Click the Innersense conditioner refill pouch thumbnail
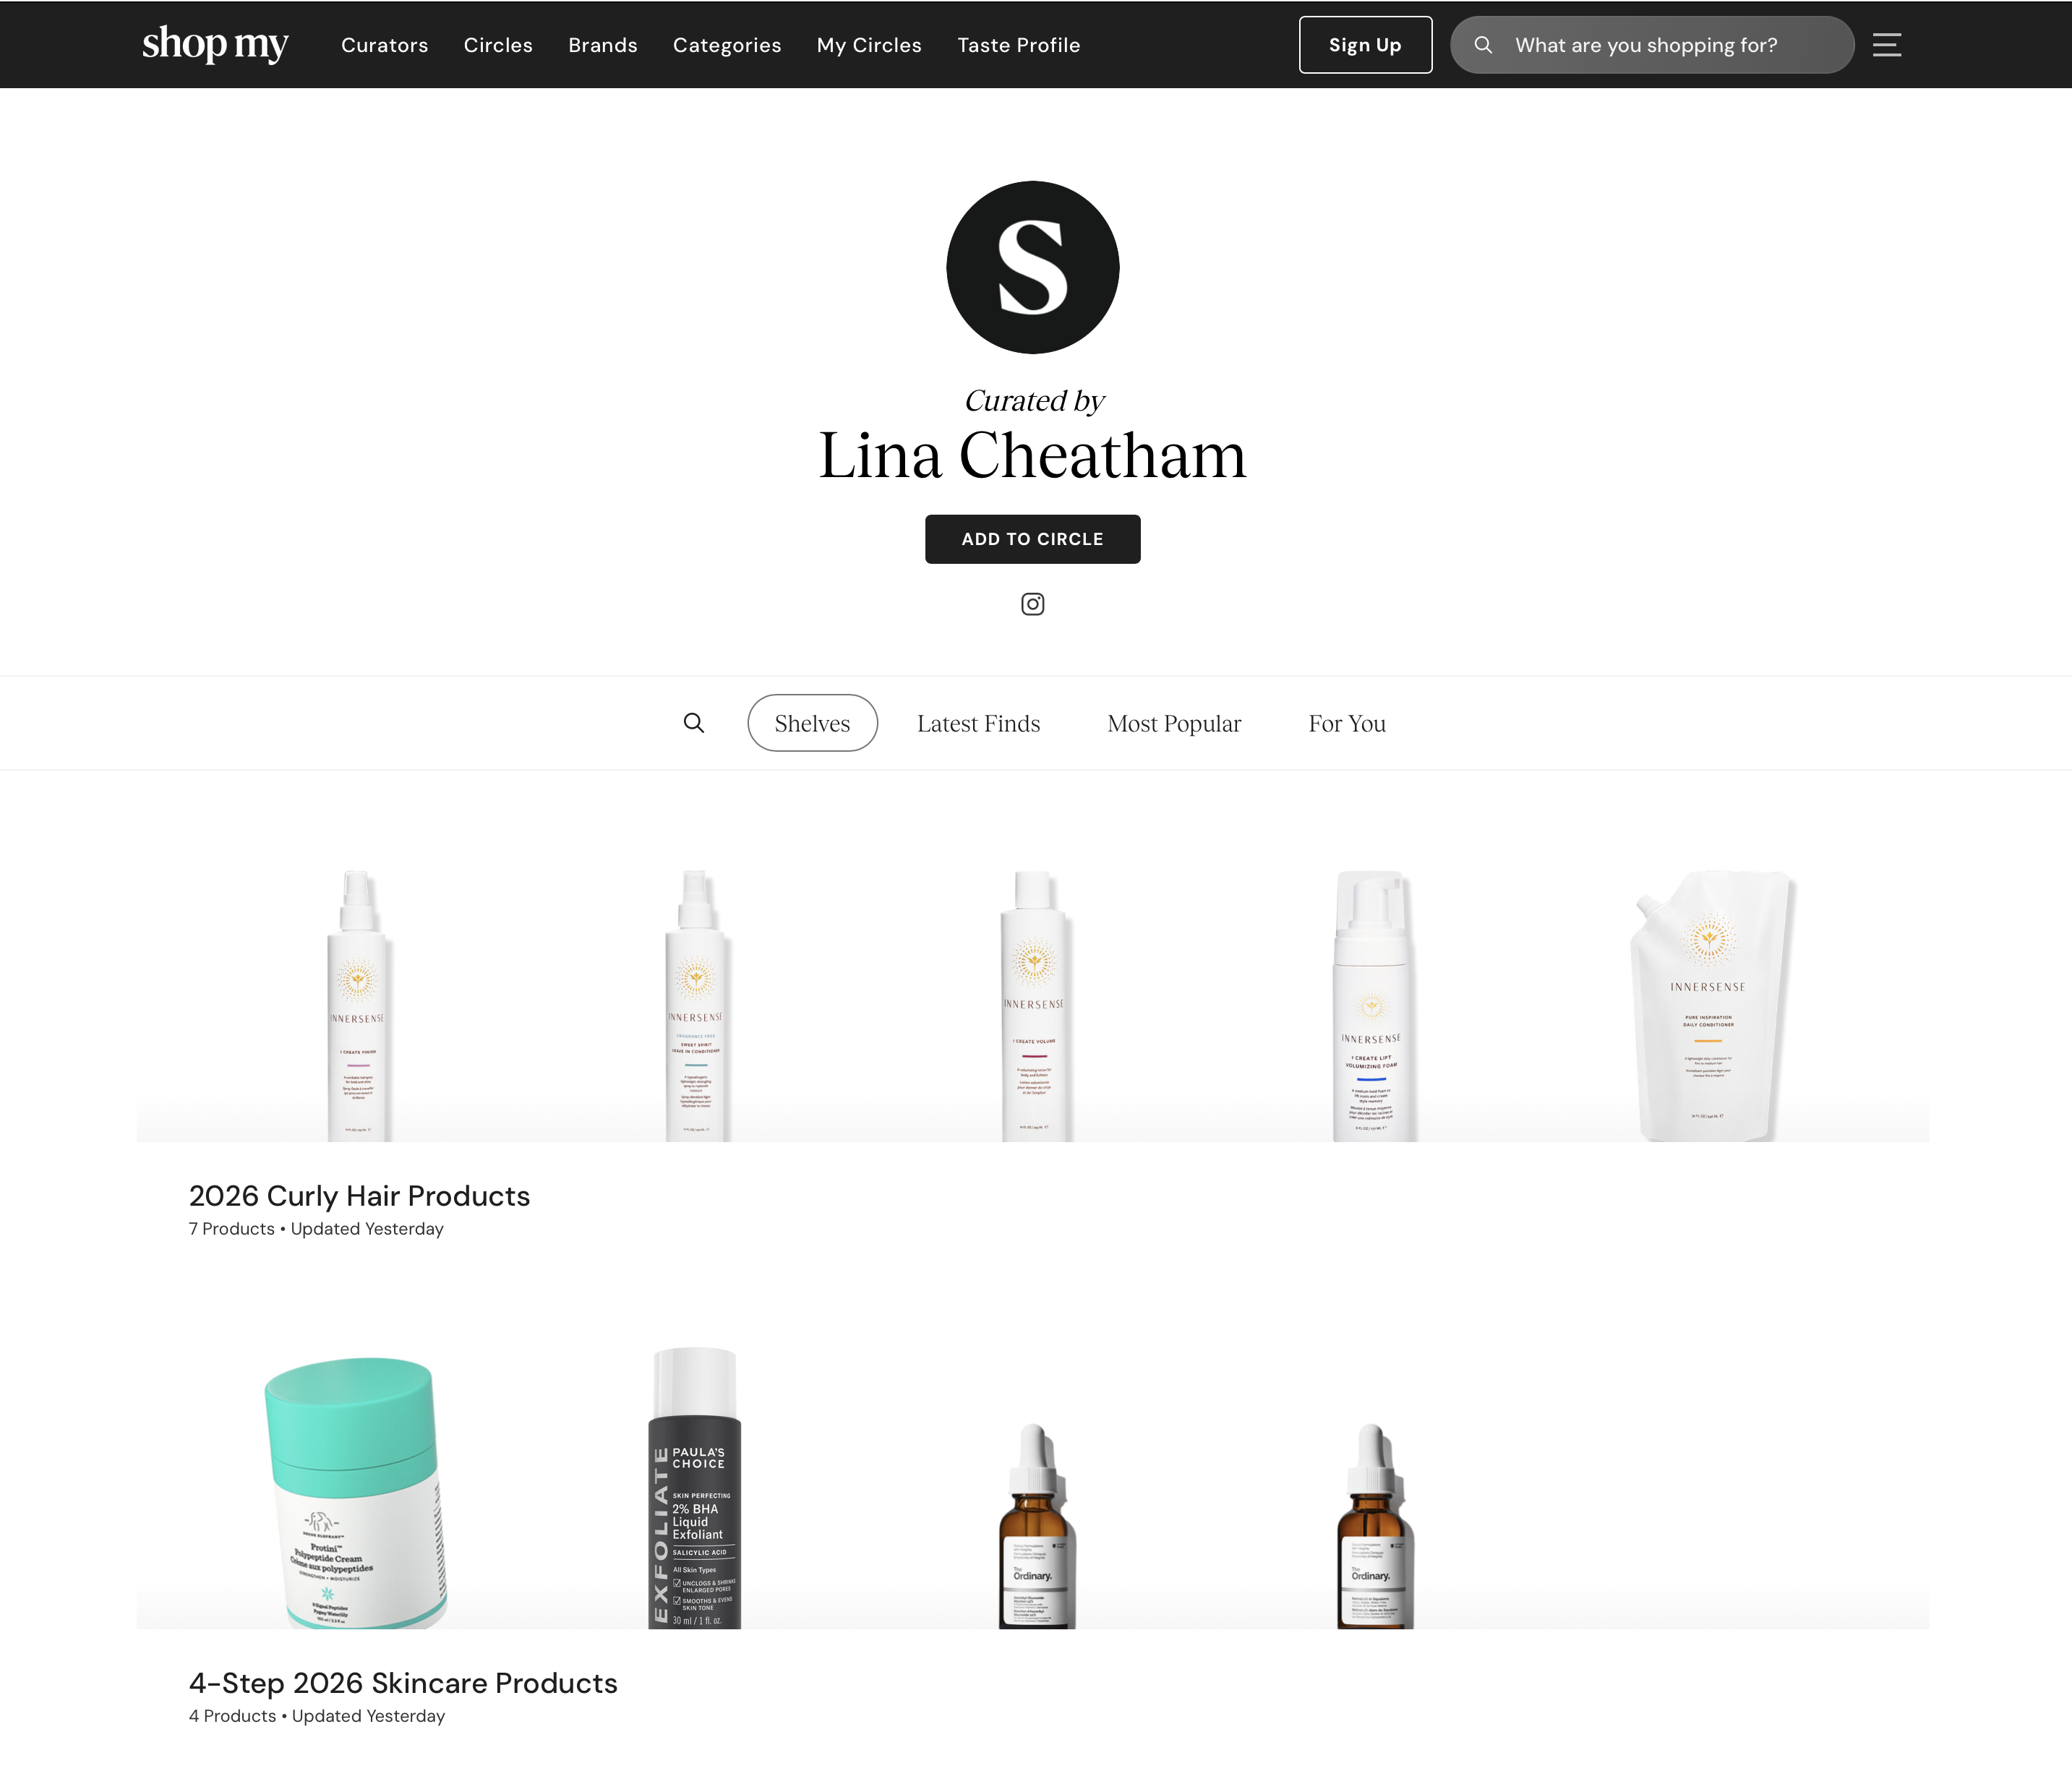The image size is (2072, 1784). pyautogui.click(x=1709, y=1005)
